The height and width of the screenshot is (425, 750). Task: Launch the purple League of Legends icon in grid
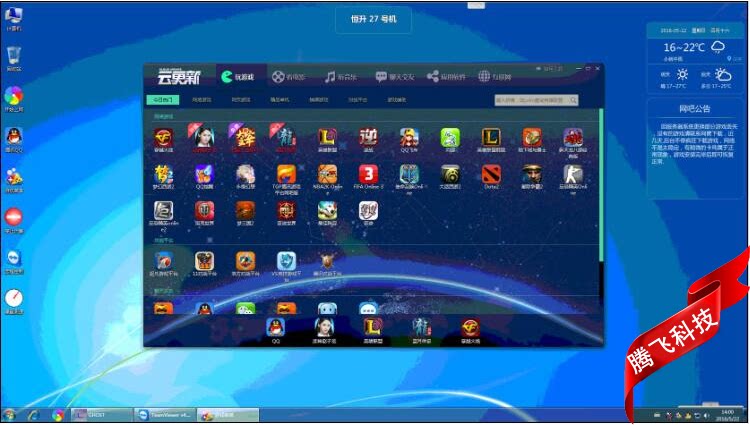point(328,140)
